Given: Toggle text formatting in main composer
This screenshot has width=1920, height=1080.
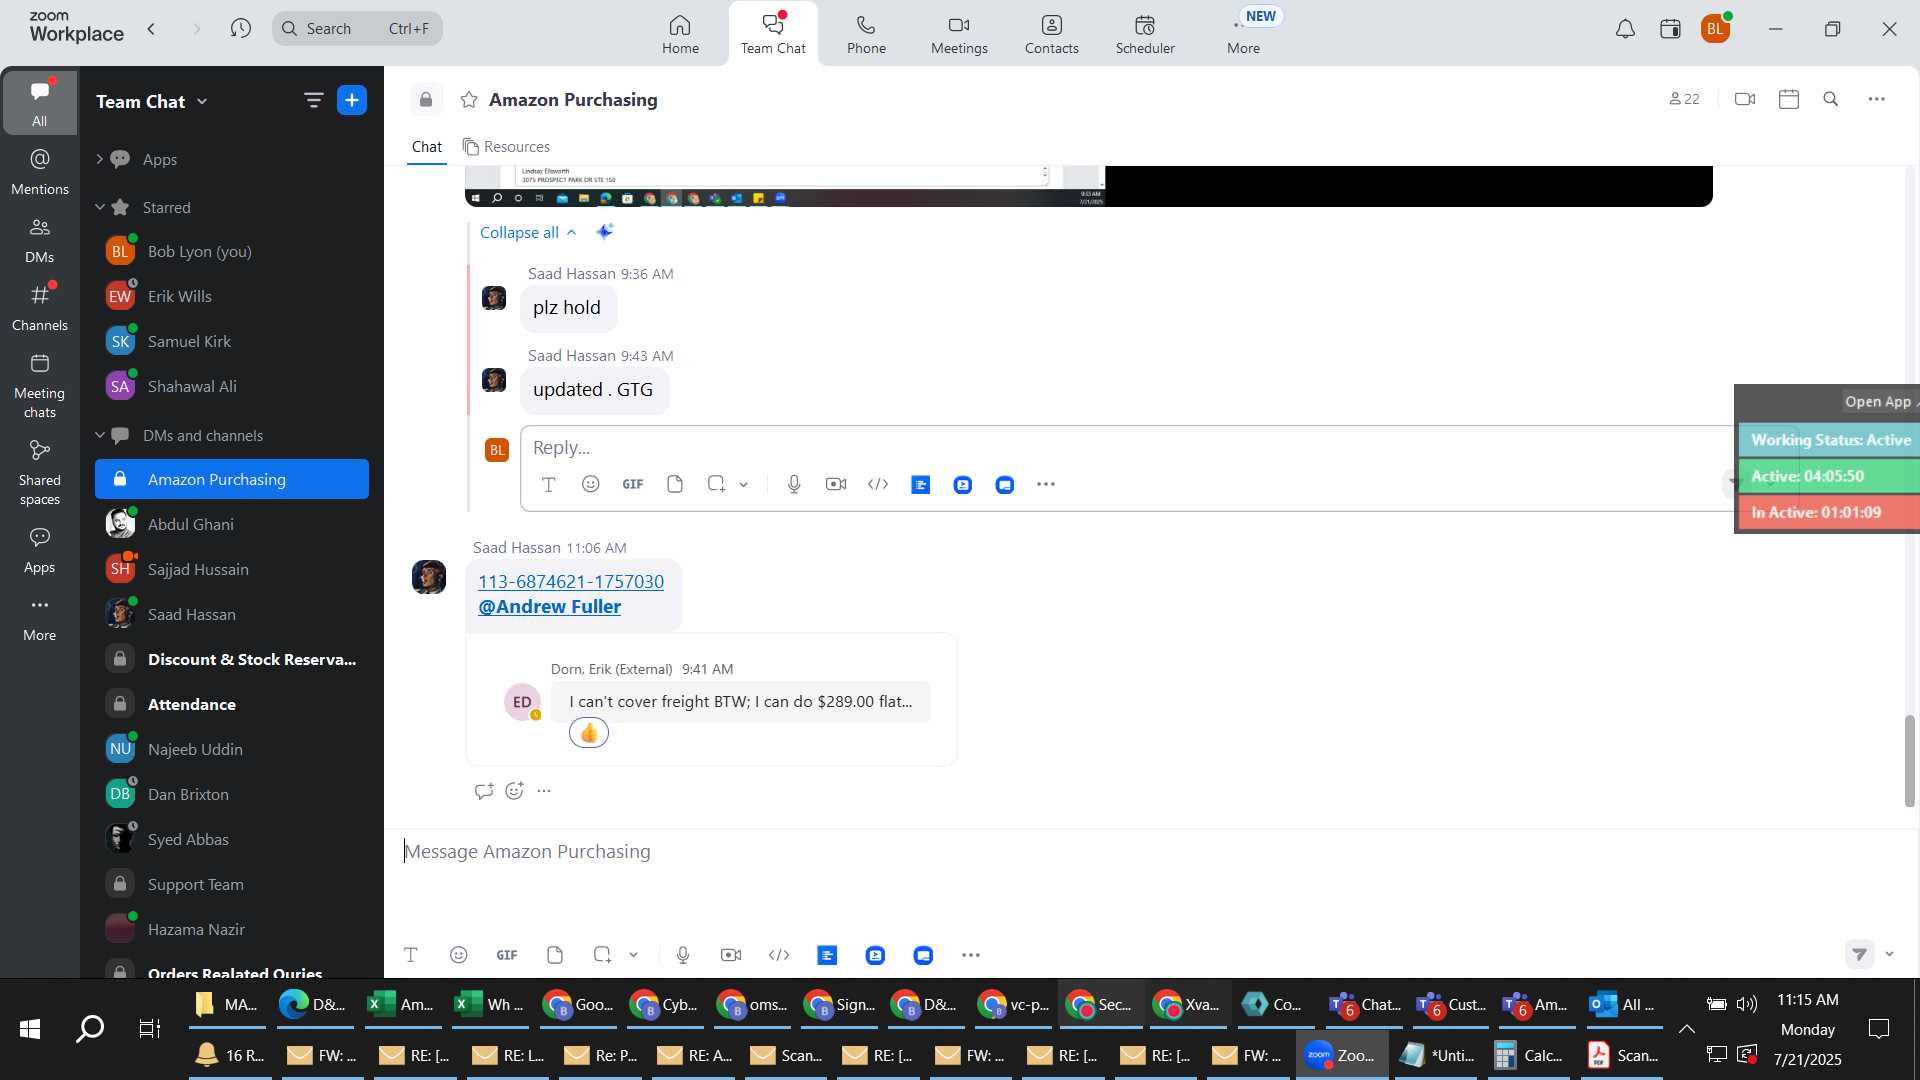Looking at the screenshot, I should pos(410,955).
